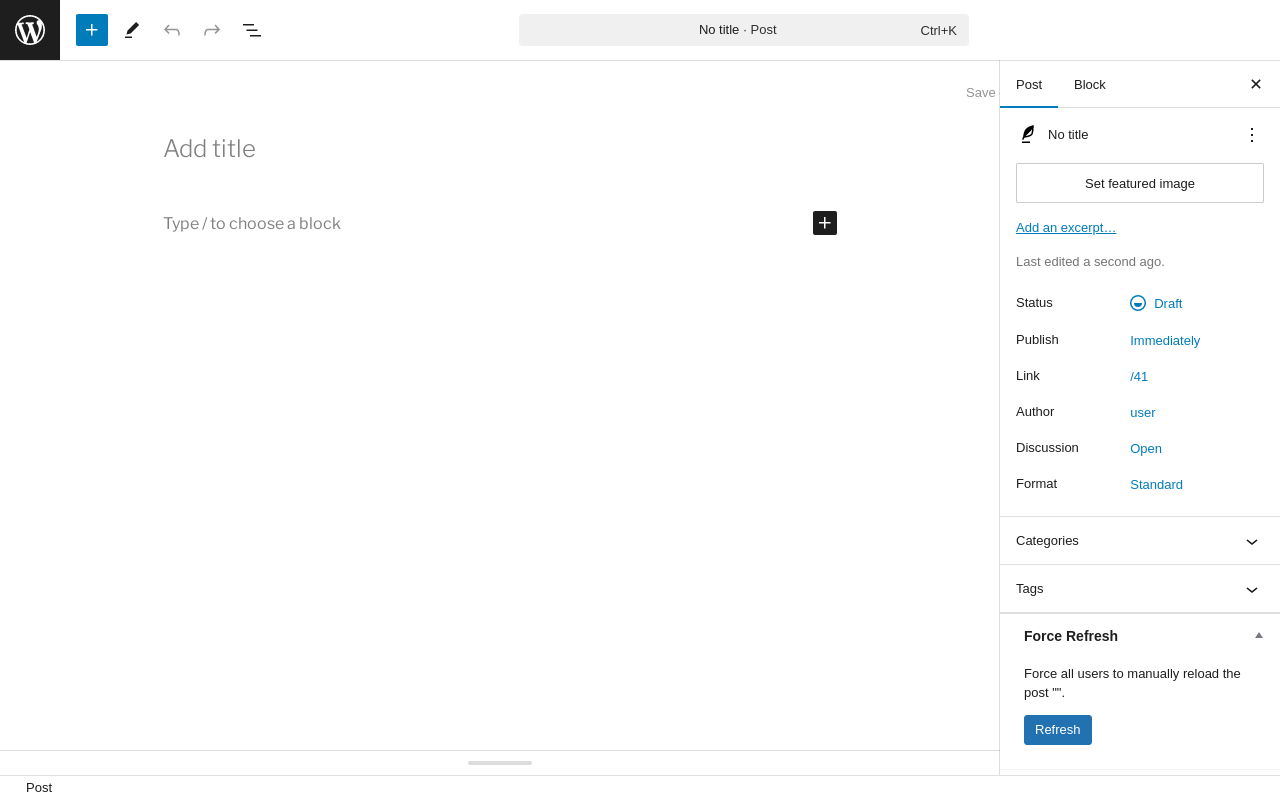Click the Post breadcrumb in the footer
1280x800 pixels.
[39, 788]
